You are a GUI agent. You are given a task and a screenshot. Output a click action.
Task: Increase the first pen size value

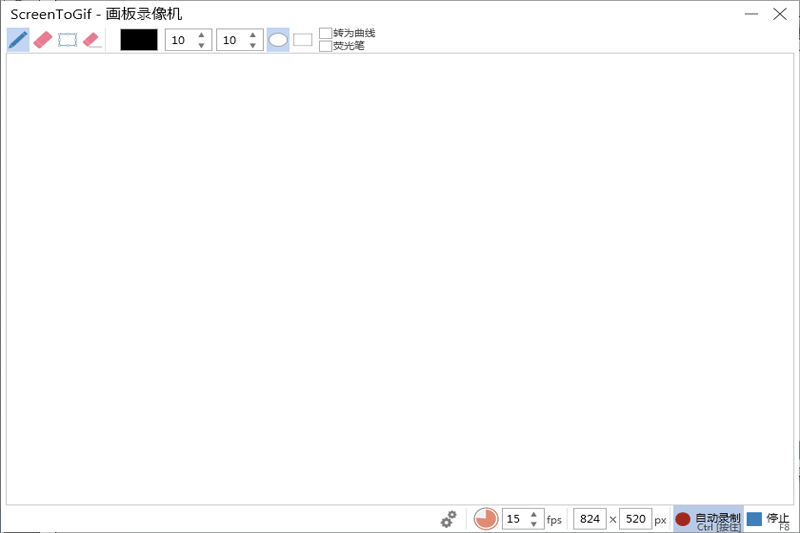pyautogui.click(x=202, y=35)
